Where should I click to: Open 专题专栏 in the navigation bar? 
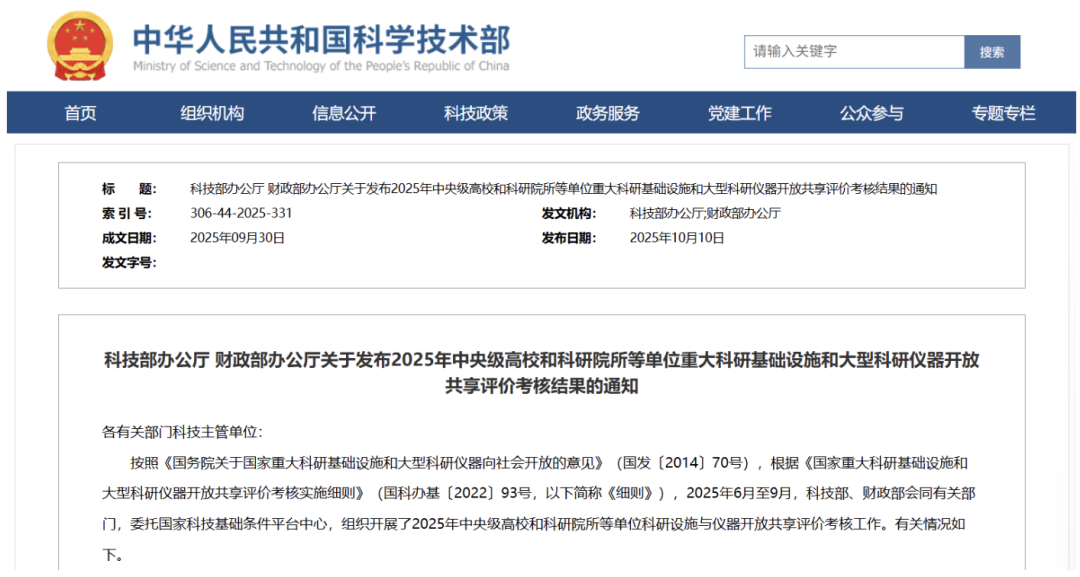point(1003,113)
